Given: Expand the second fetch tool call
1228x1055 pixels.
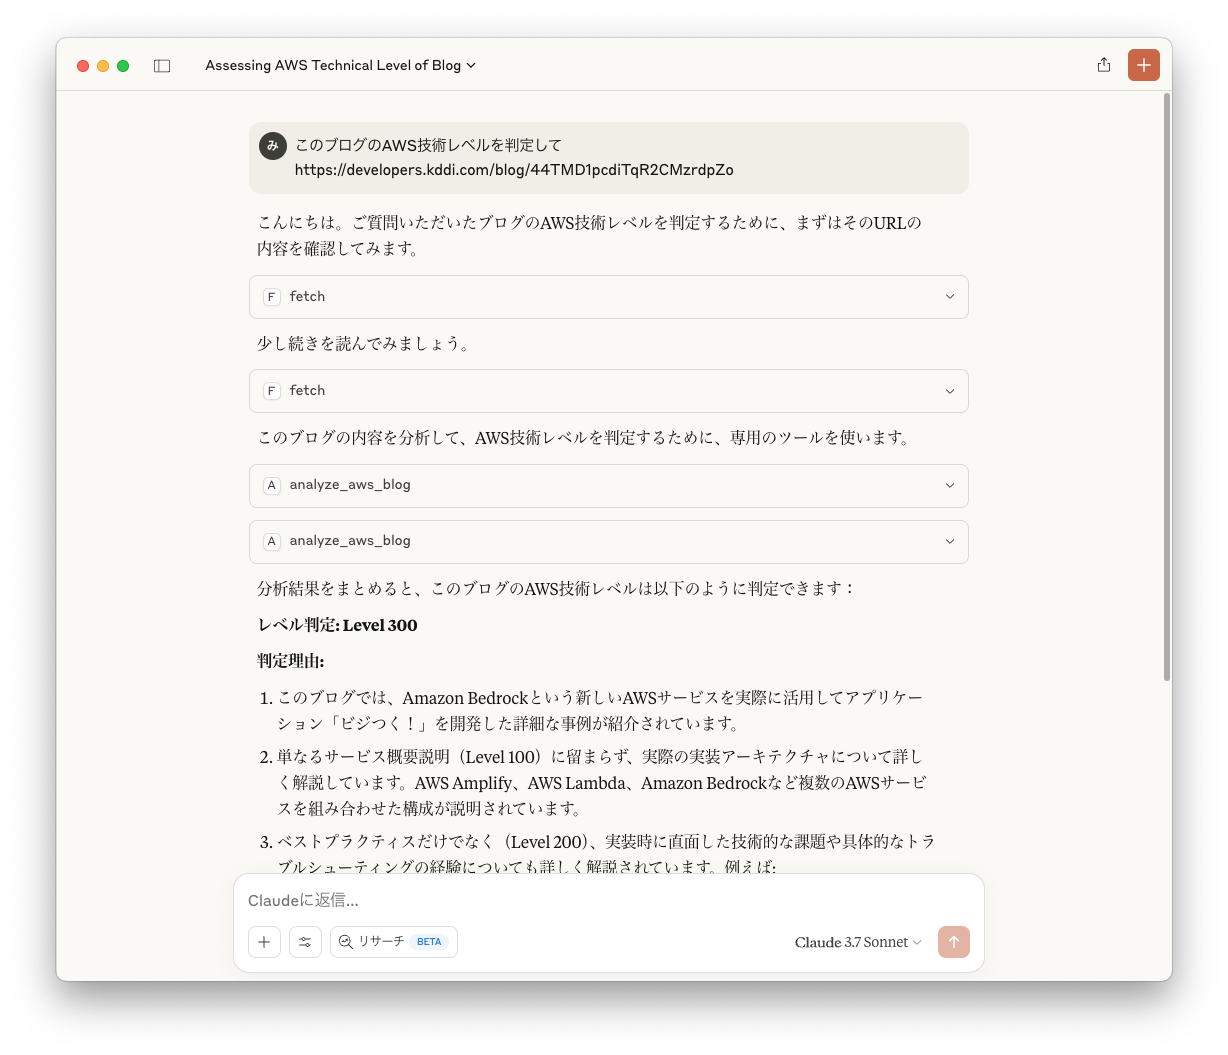Looking at the screenshot, I should tap(609, 391).
